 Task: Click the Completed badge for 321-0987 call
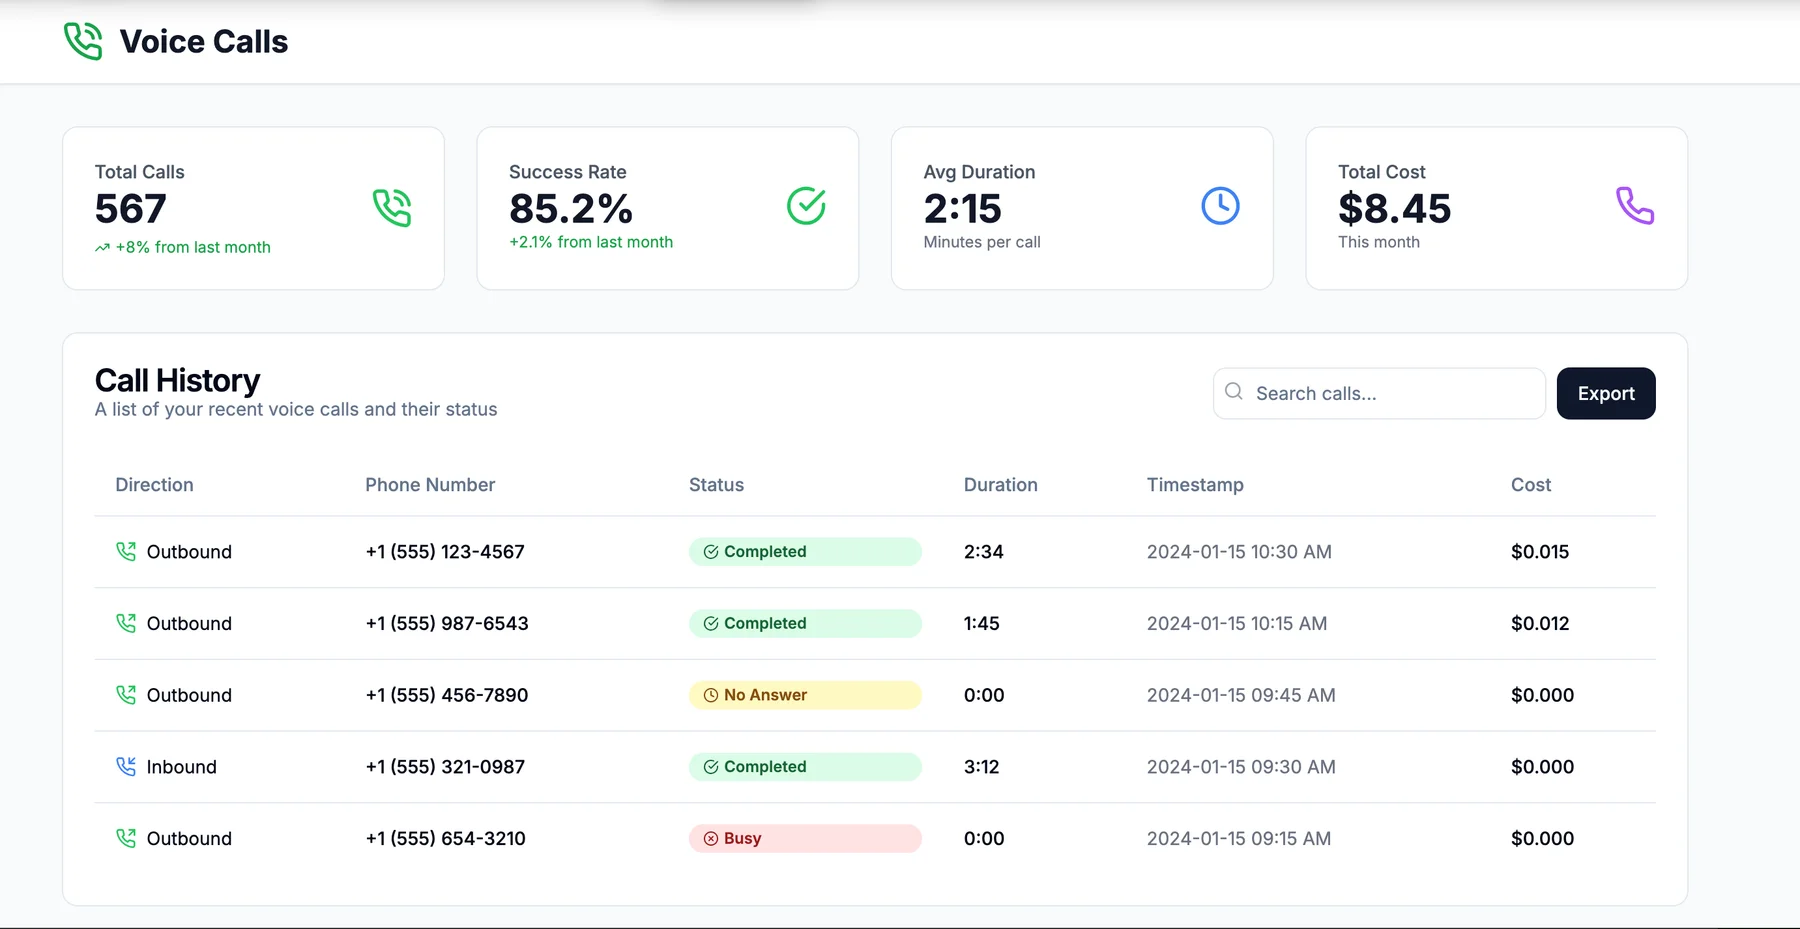[x=805, y=767]
